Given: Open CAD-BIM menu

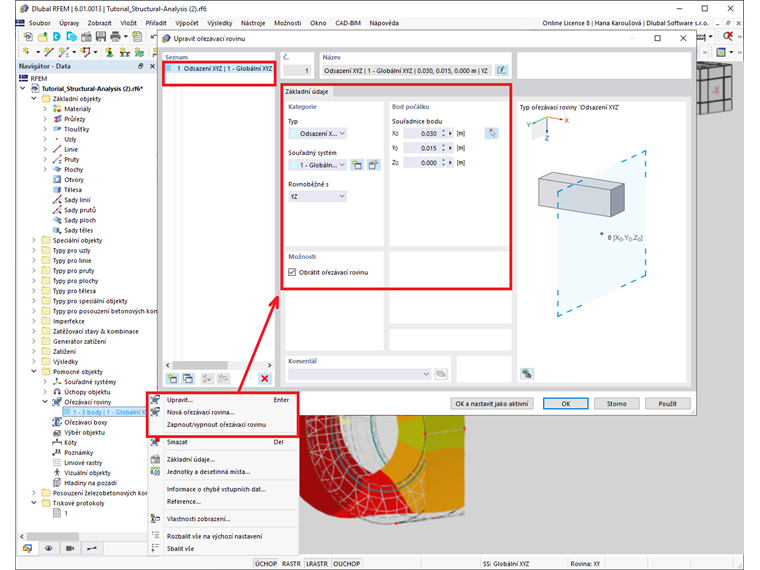Looking at the screenshot, I should (348, 23).
